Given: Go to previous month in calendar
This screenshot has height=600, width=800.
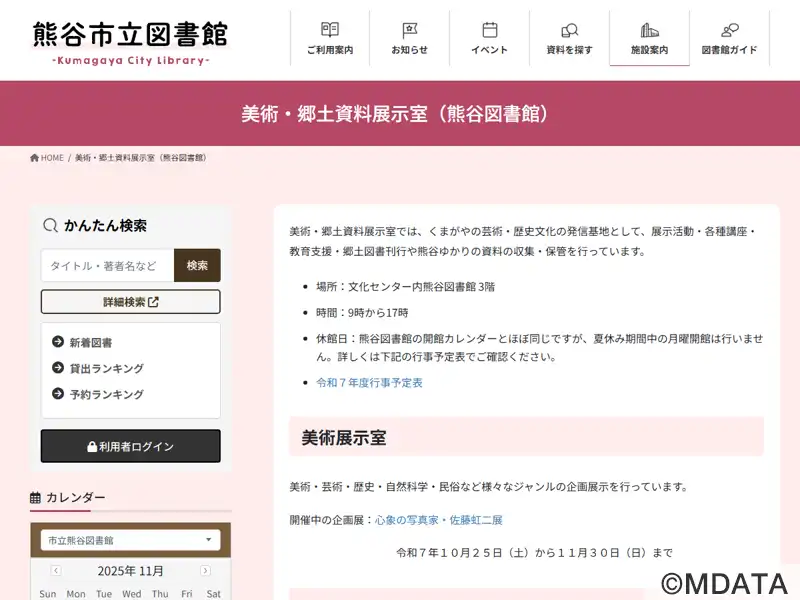Looking at the screenshot, I should pos(56,571).
